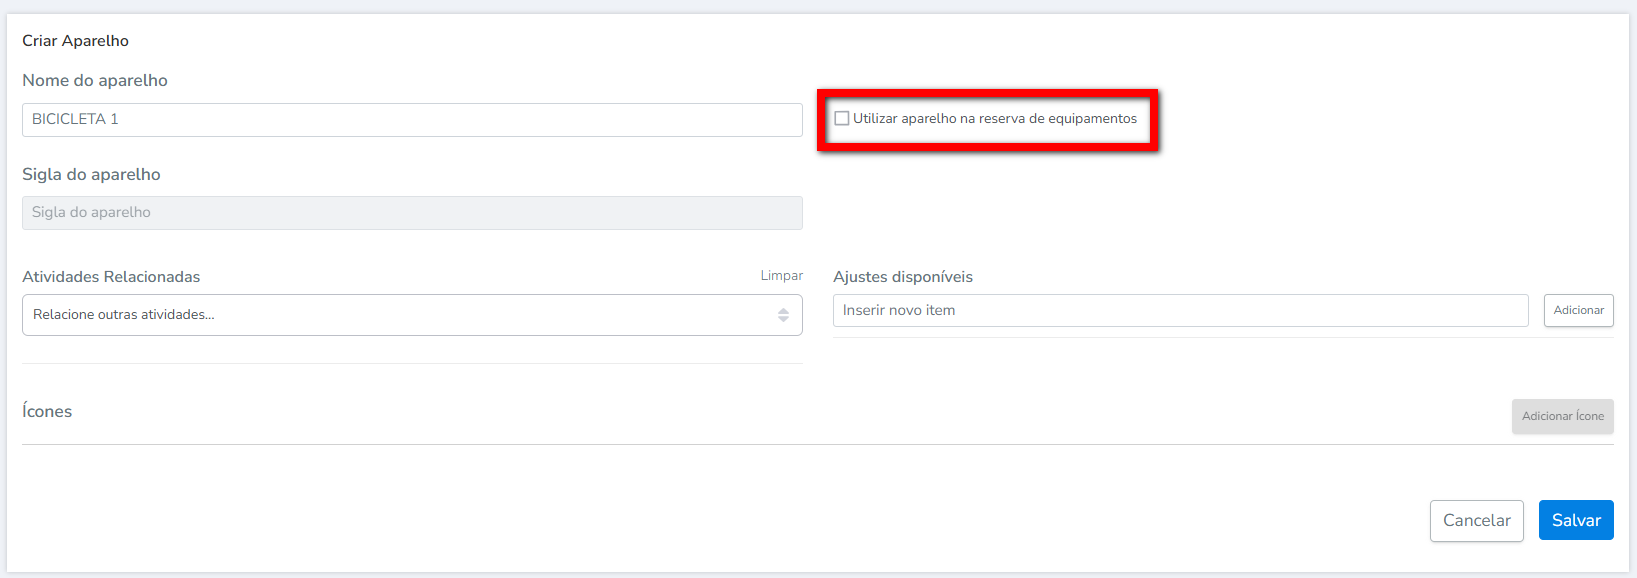This screenshot has width=1637, height=578.
Task: Click the Adicionar Ícone button
Action: pos(1562,416)
